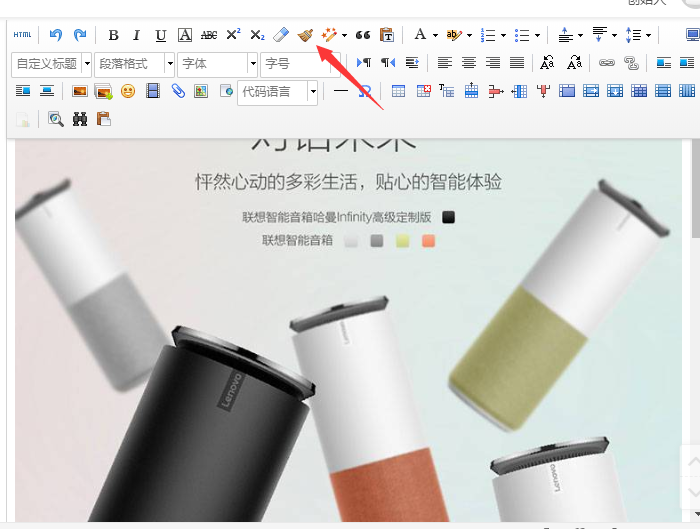Delete the table

click(x=423, y=92)
